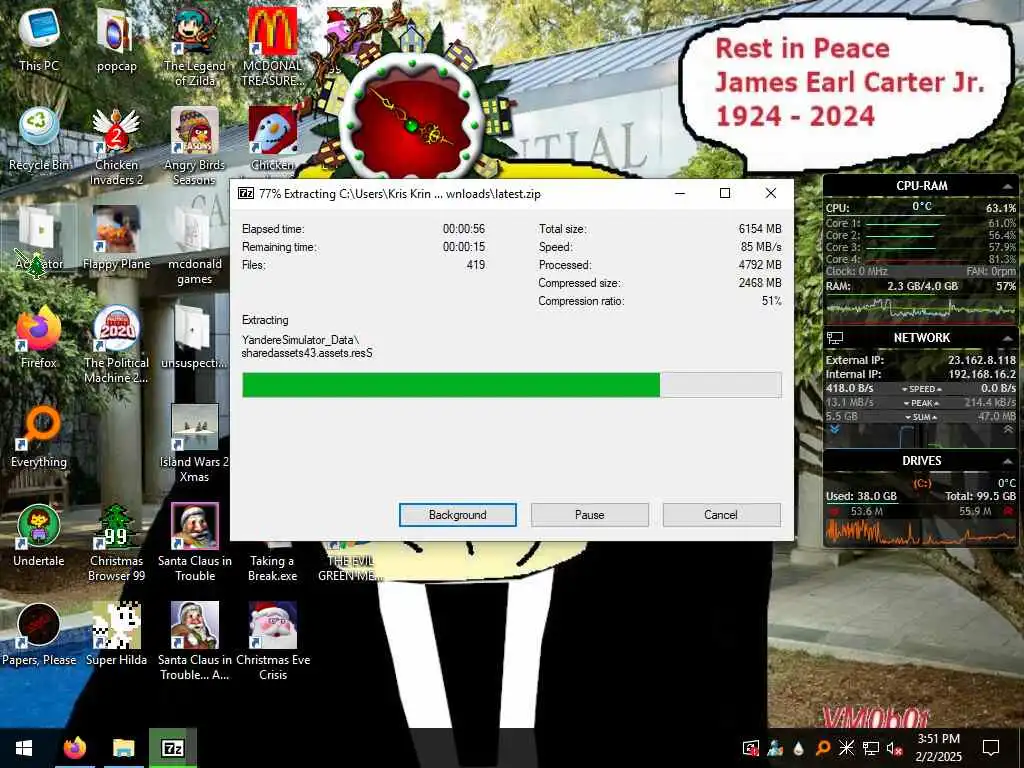Collapse the DRIVES gadget panel
This screenshot has width=1024, height=768.
point(1006,461)
